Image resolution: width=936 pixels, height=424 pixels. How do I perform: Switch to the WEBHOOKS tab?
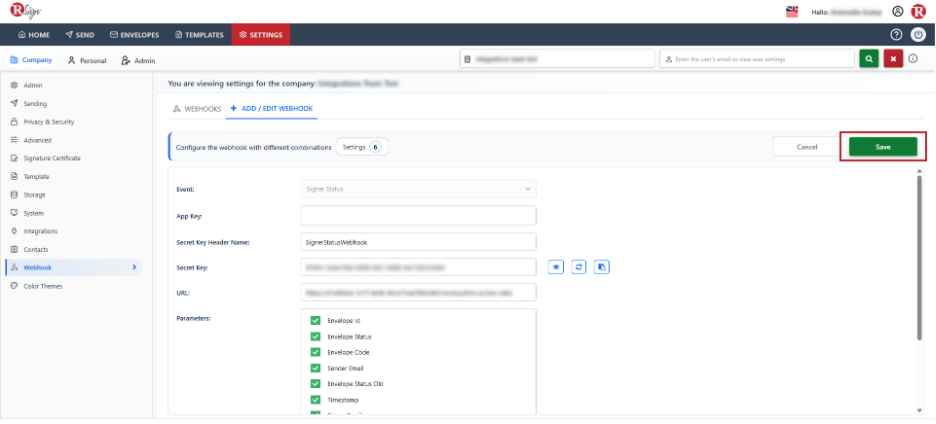pyautogui.click(x=197, y=109)
